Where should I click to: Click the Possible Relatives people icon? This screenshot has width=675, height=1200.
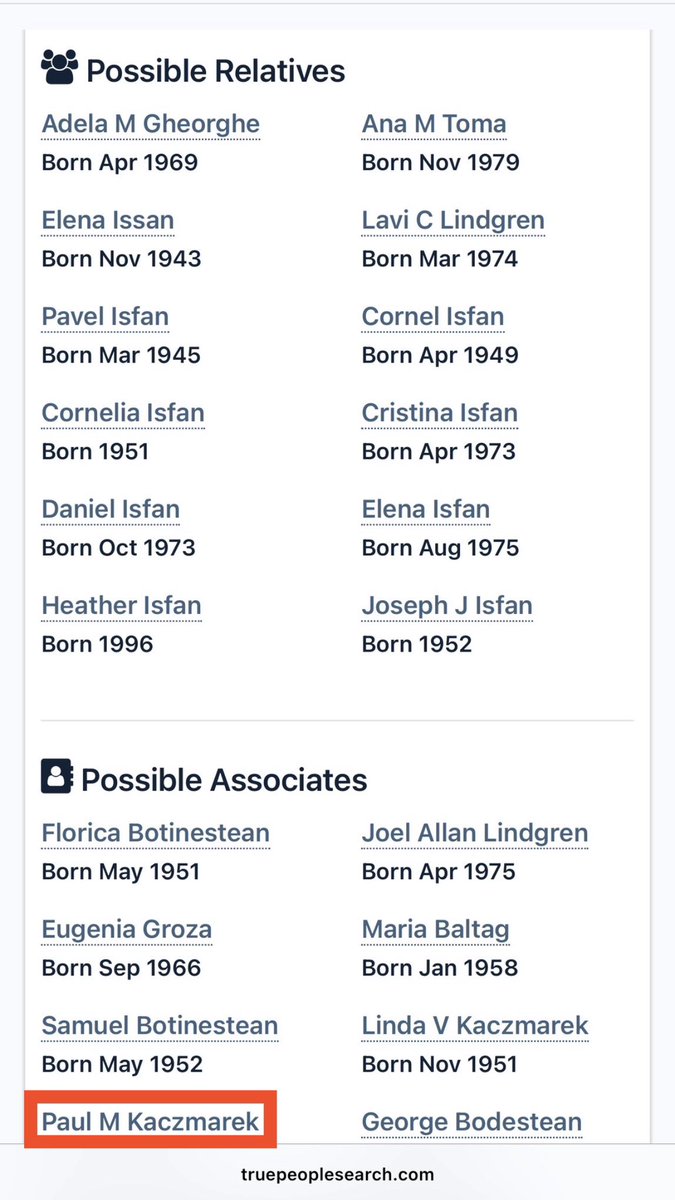pos(59,68)
